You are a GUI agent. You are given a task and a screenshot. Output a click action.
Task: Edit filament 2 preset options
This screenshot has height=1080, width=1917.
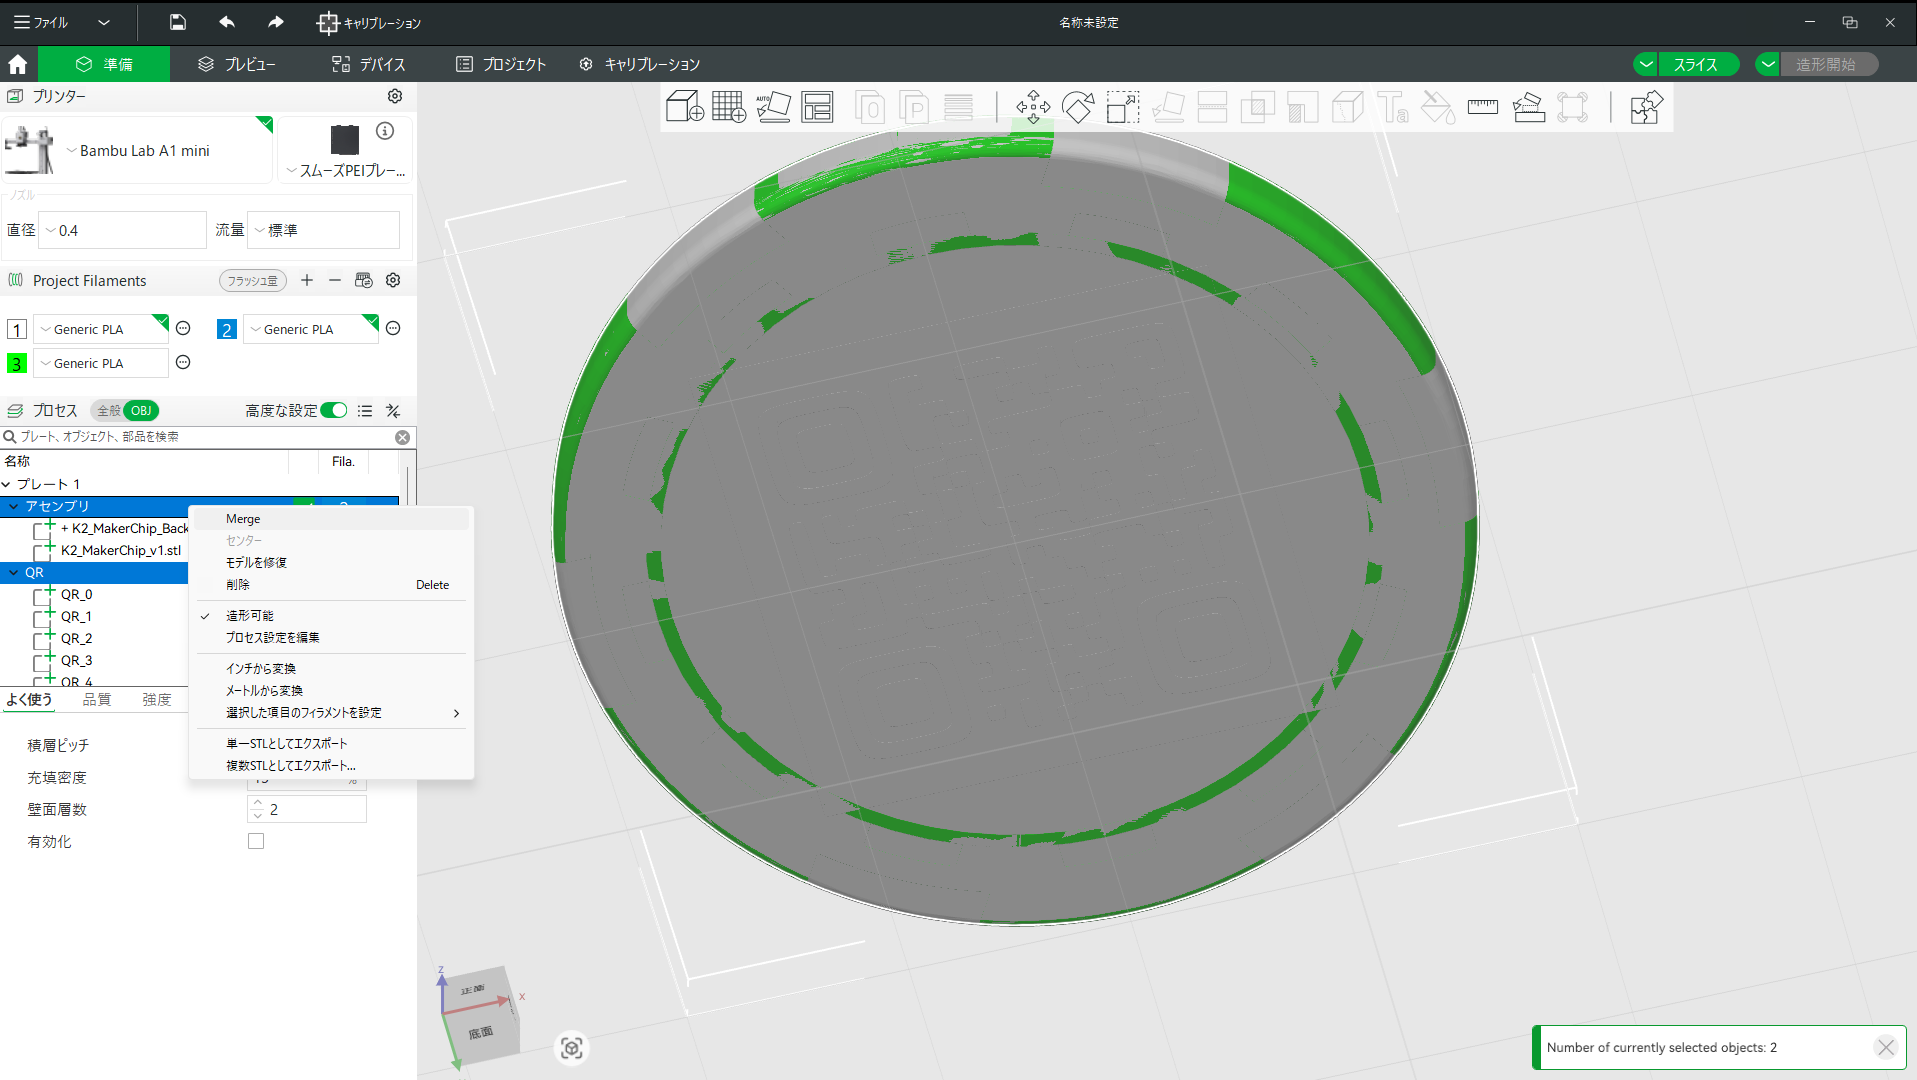coord(393,328)
